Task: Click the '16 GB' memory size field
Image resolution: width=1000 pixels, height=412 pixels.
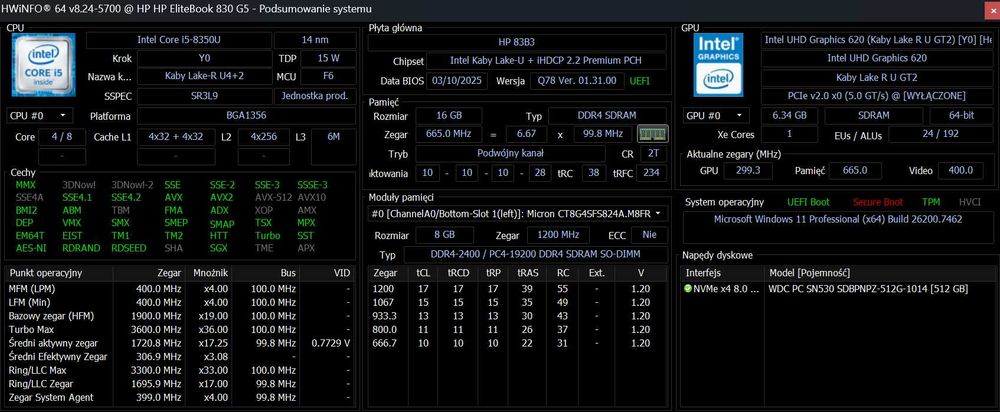Action: tap(448, 116)
